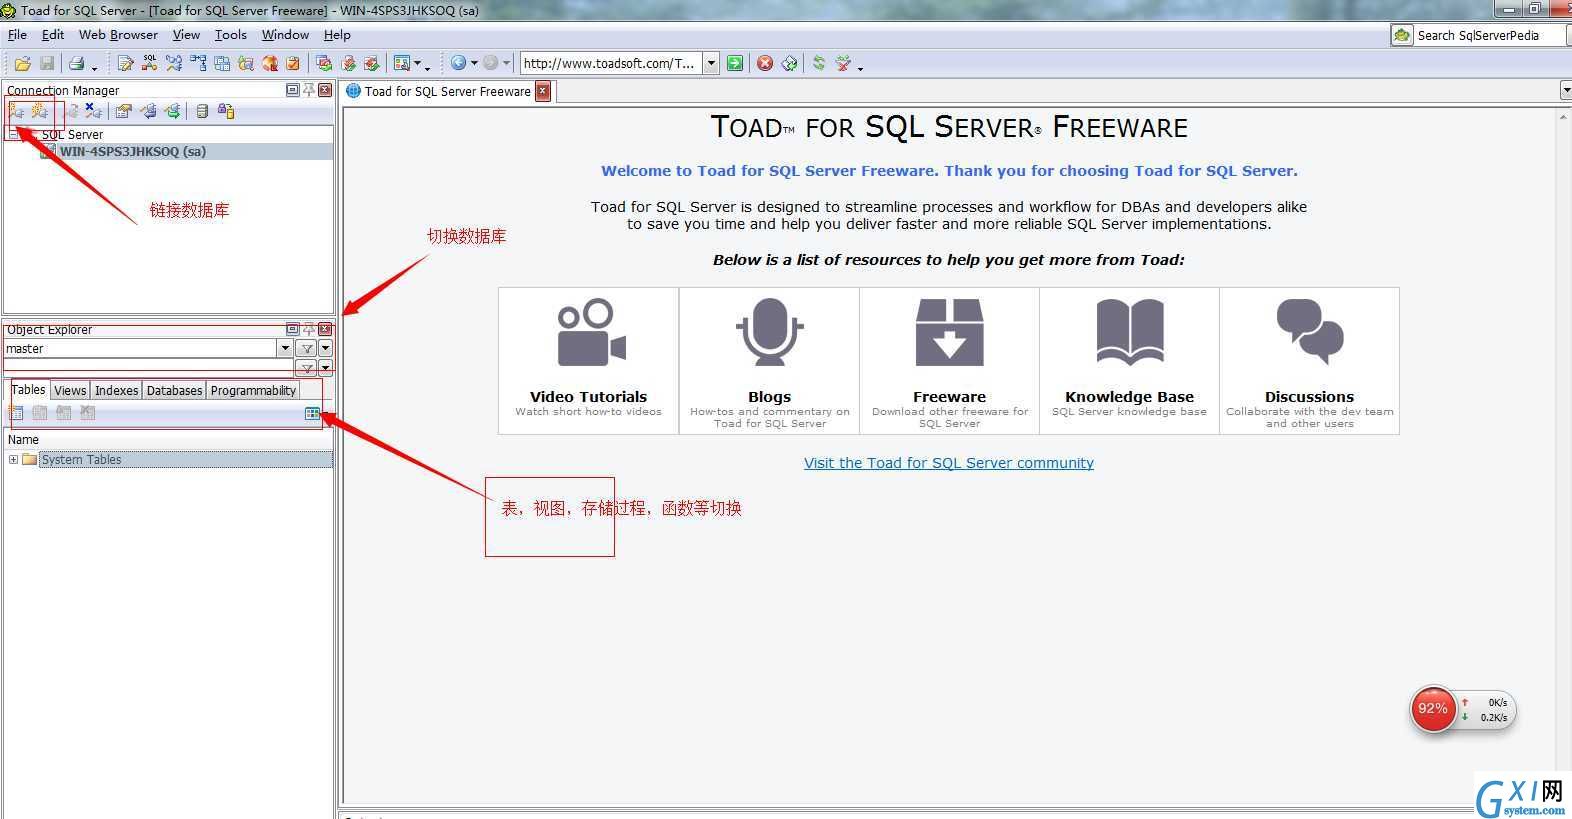Click the Search SqlServerPedia field

coord(1487,35)
